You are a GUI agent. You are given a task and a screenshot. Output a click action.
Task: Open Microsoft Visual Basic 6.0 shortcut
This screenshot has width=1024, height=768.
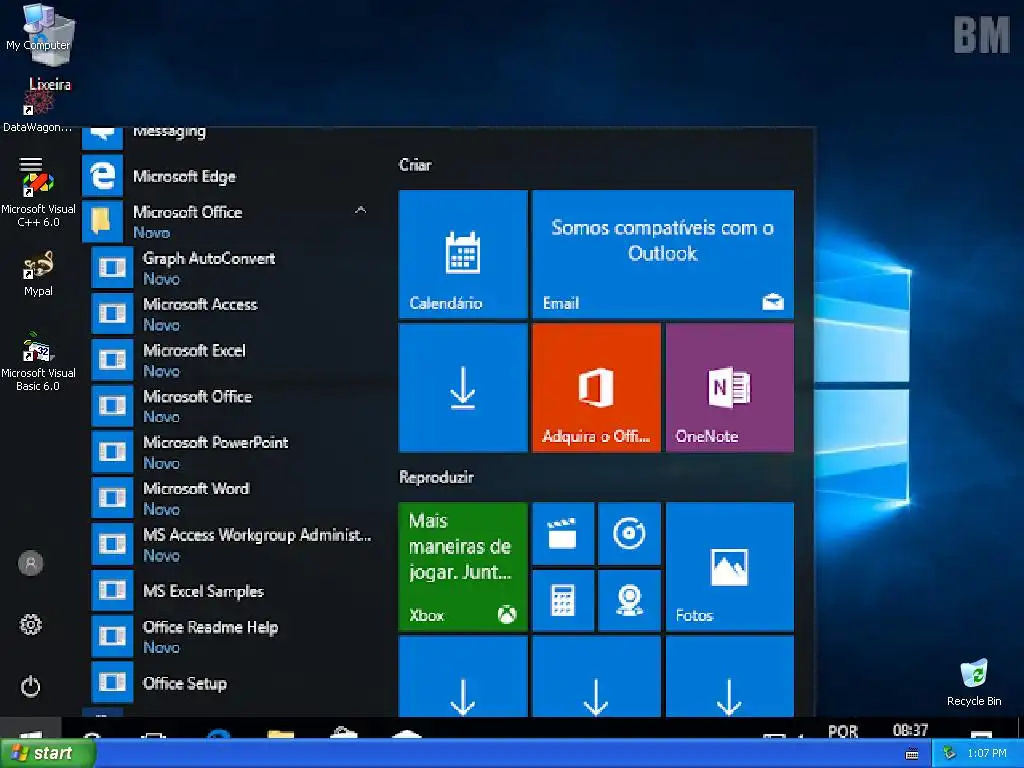tap(38, 362)
